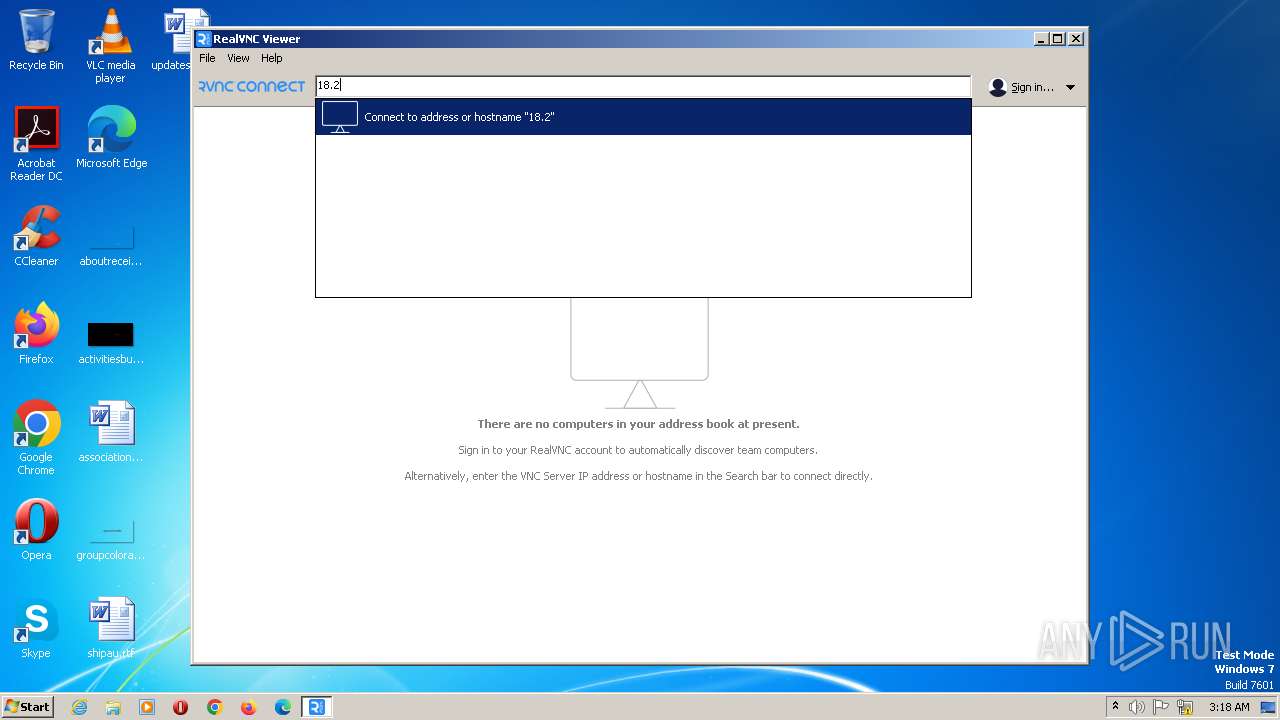Image resolution: width=1280 pixels, height=720 pixels.
Task: Select 'Connect to address or hostname "18.2"' suggestion
Action: [x=643, y=117]
